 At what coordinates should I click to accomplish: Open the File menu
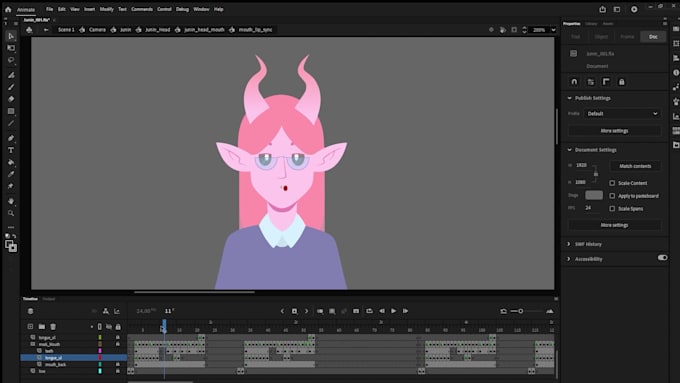[49, 9]
